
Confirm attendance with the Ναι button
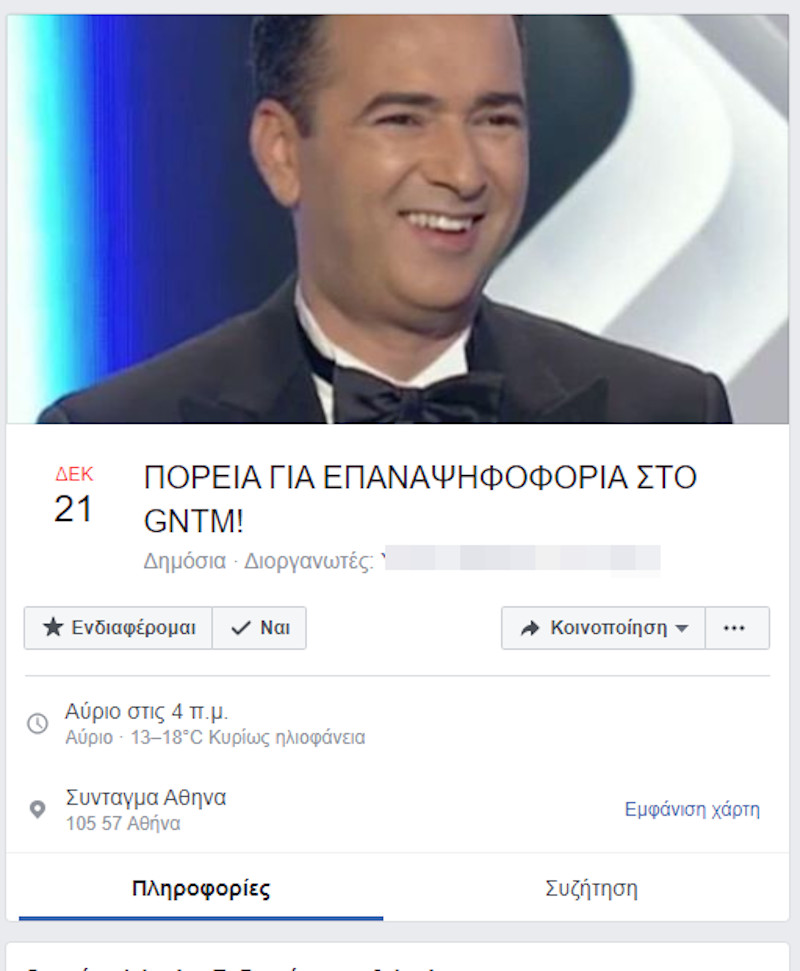pos(259,628)
